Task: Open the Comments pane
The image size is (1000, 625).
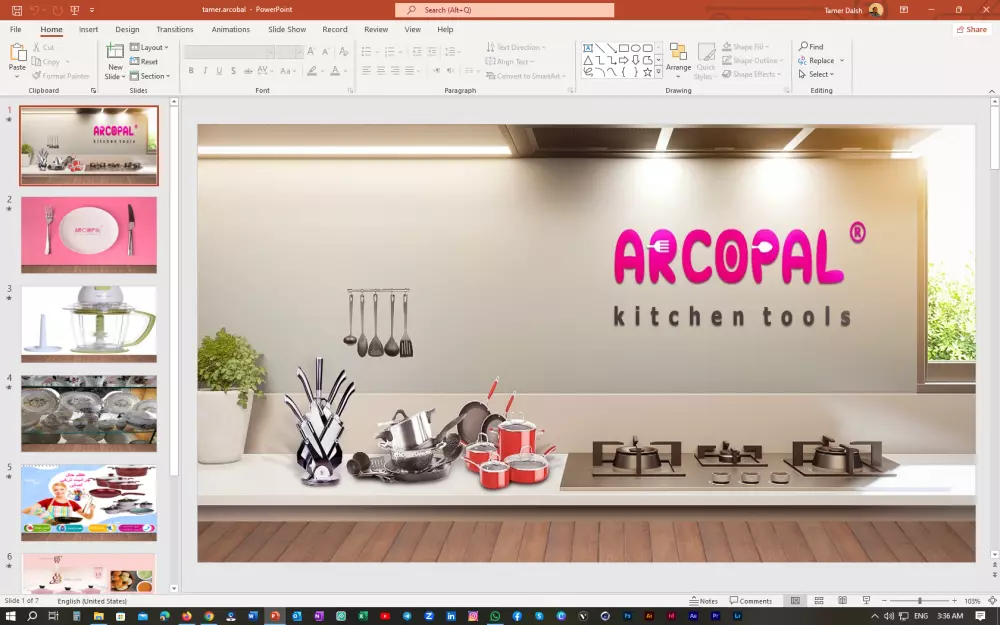Action: (x=751, y=600)
